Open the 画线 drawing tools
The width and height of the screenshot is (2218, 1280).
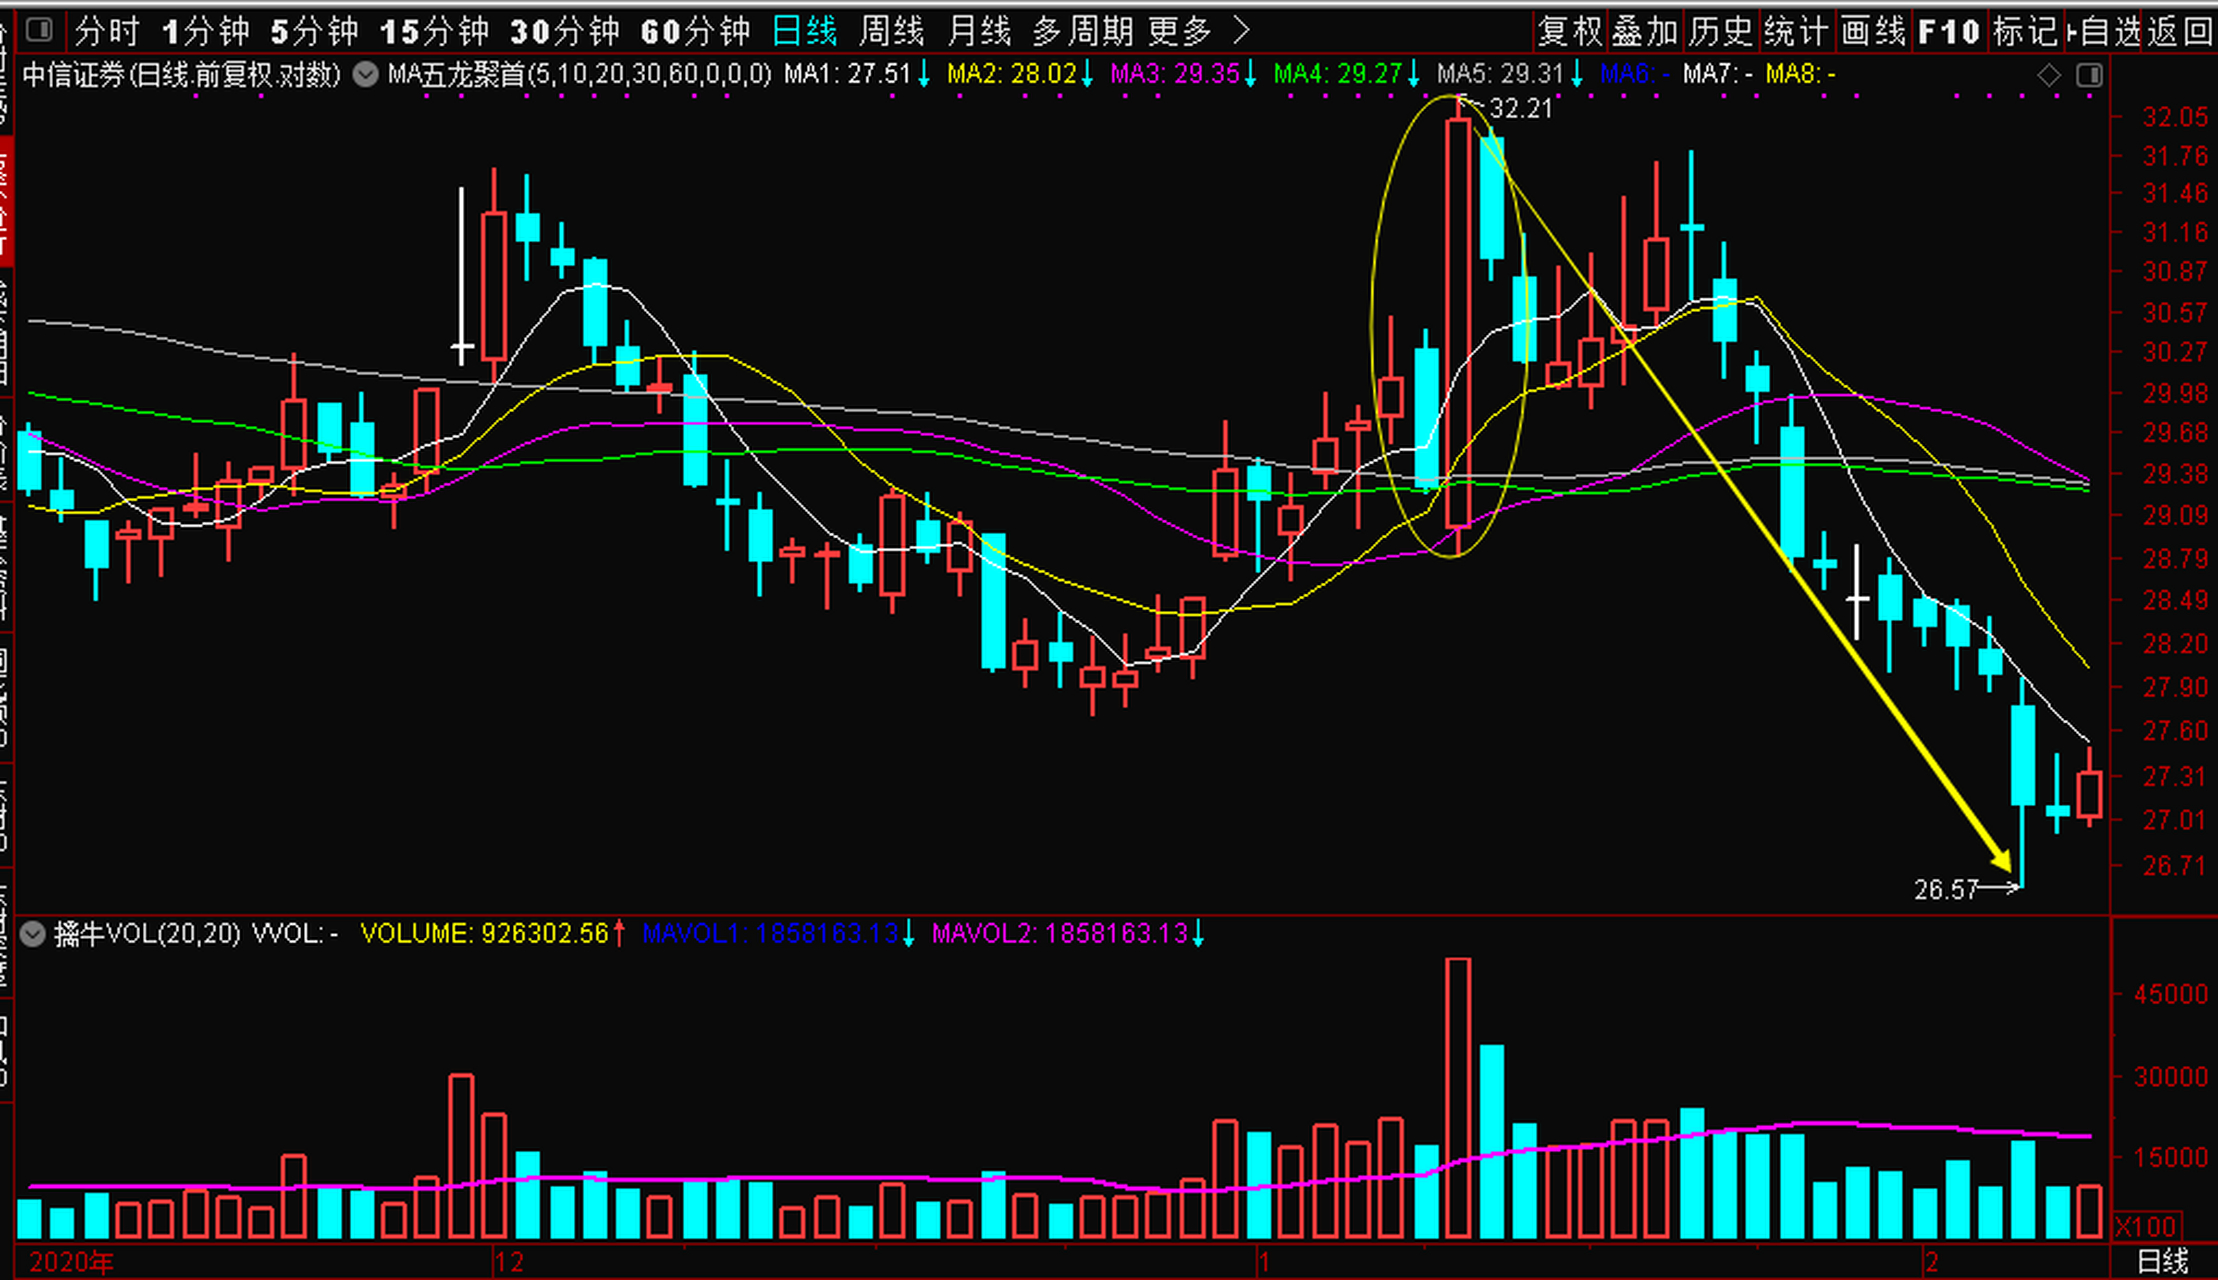[x=1873, y=31]
